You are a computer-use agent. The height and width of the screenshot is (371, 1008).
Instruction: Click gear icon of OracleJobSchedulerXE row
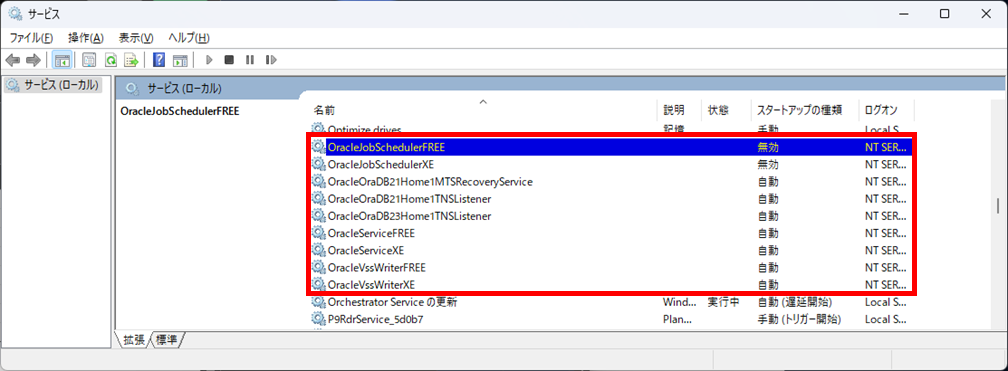click(x=318, y=165)
